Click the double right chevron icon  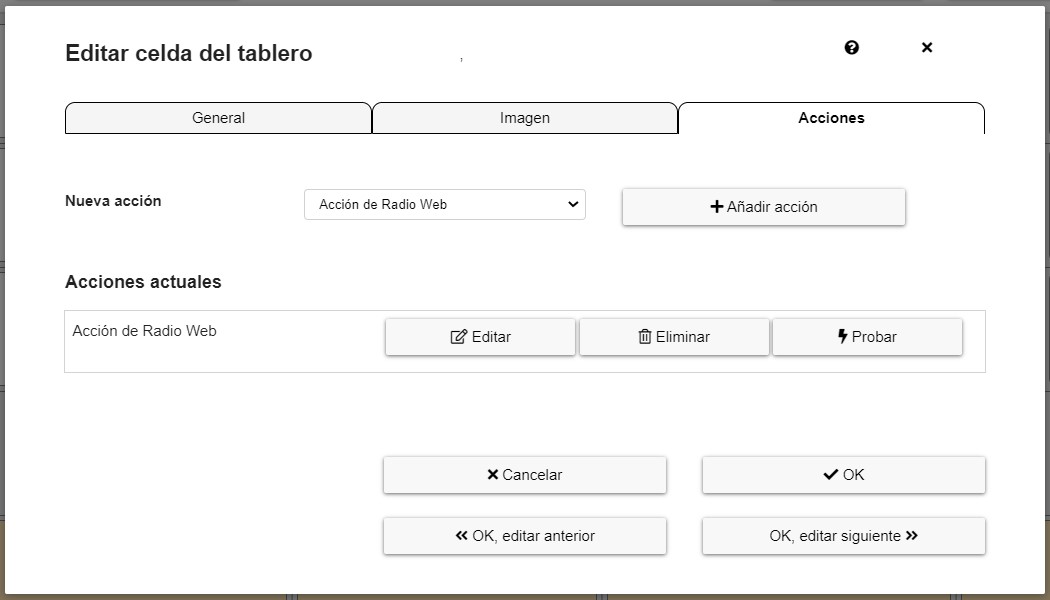click(x=912, y=536)
